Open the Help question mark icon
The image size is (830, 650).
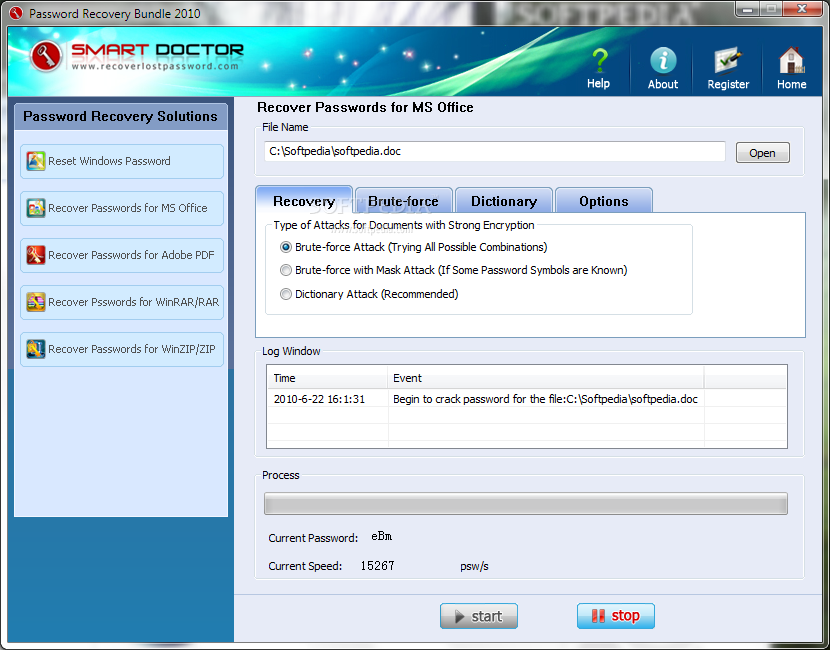(599, 60)
